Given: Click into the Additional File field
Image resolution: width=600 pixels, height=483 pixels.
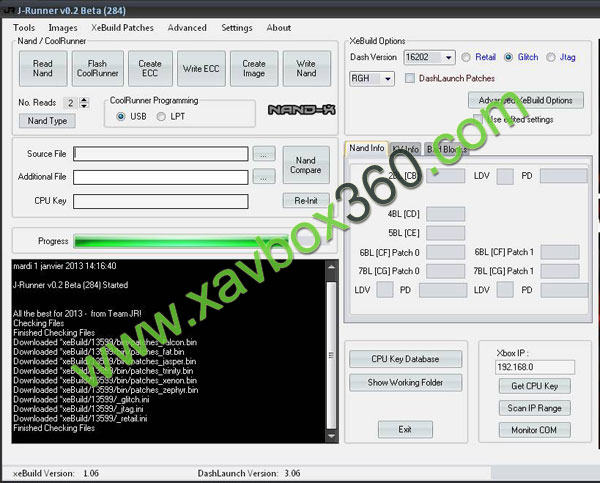Looking at the screenshot, I should [161, 177].
